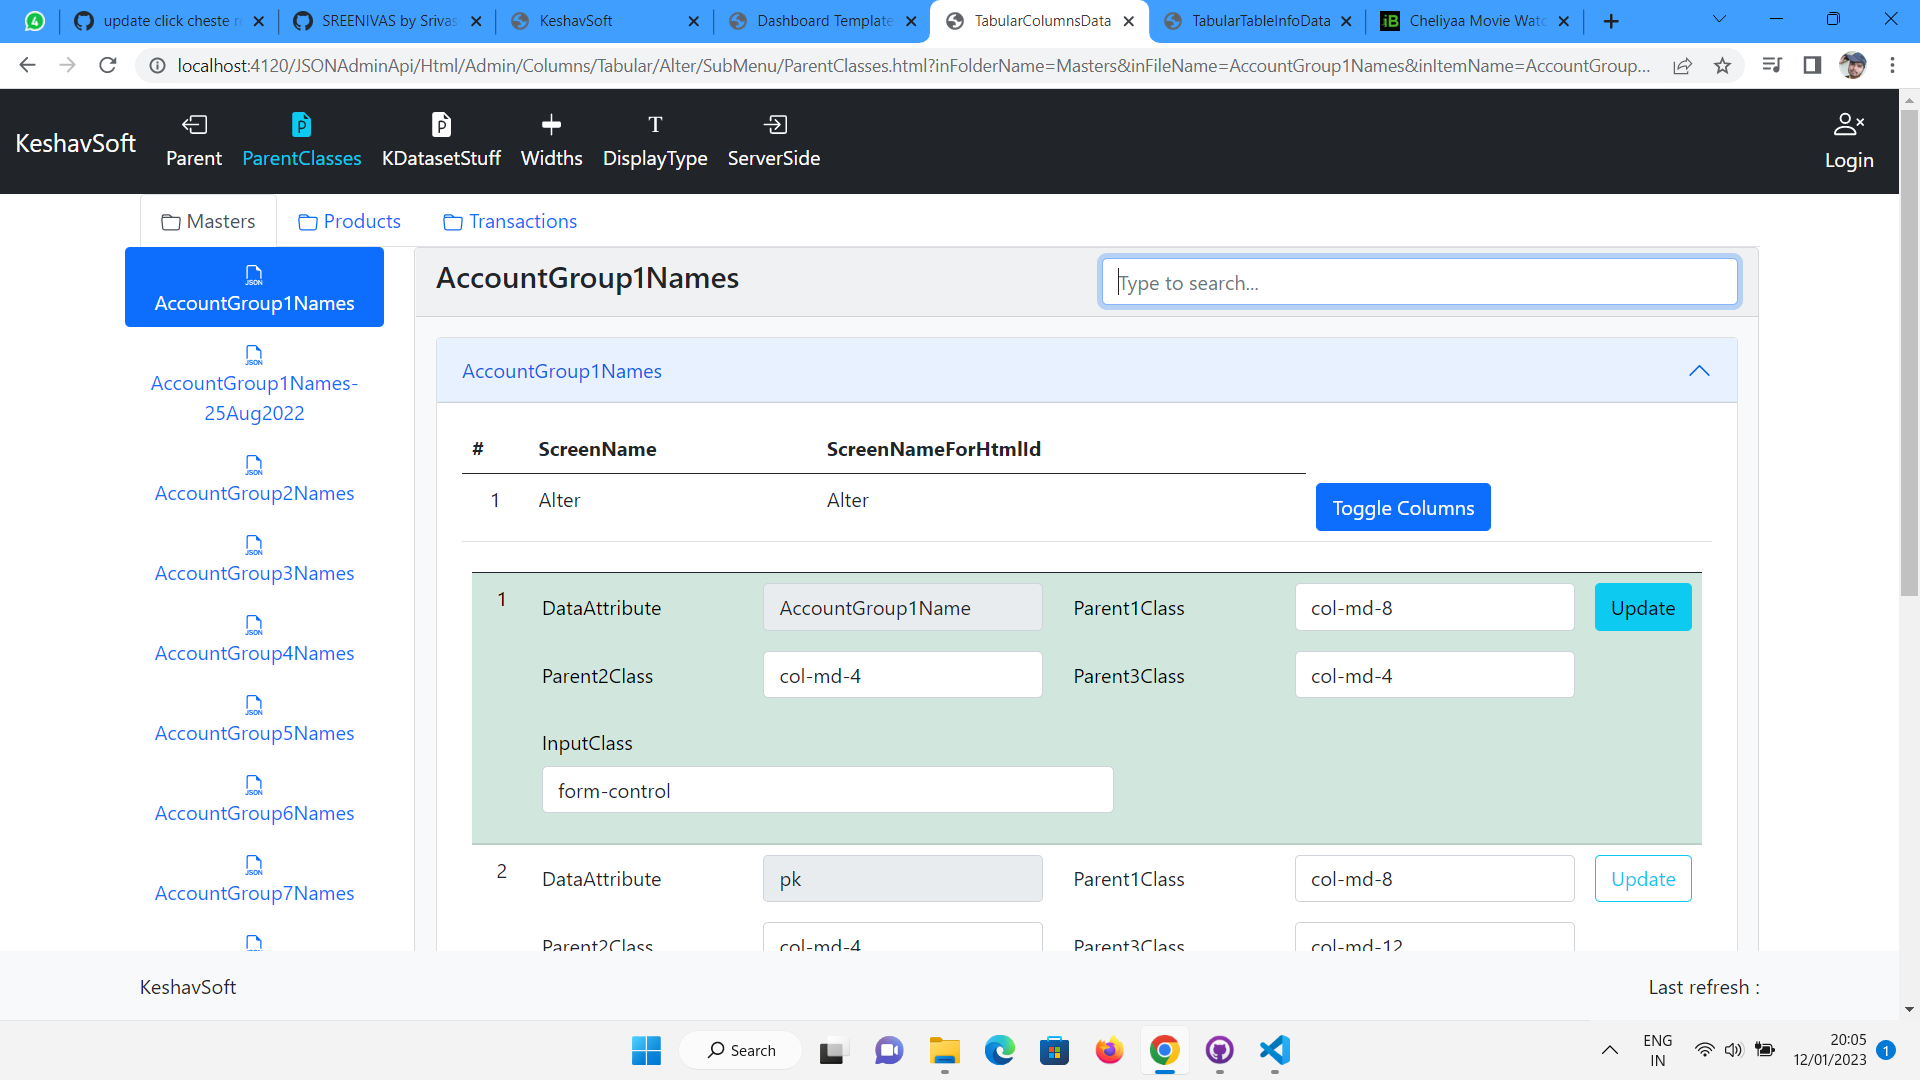Launch VS Code from the taskbar
This screenshot has height=1080, width=1920.
point(1273,1050)
